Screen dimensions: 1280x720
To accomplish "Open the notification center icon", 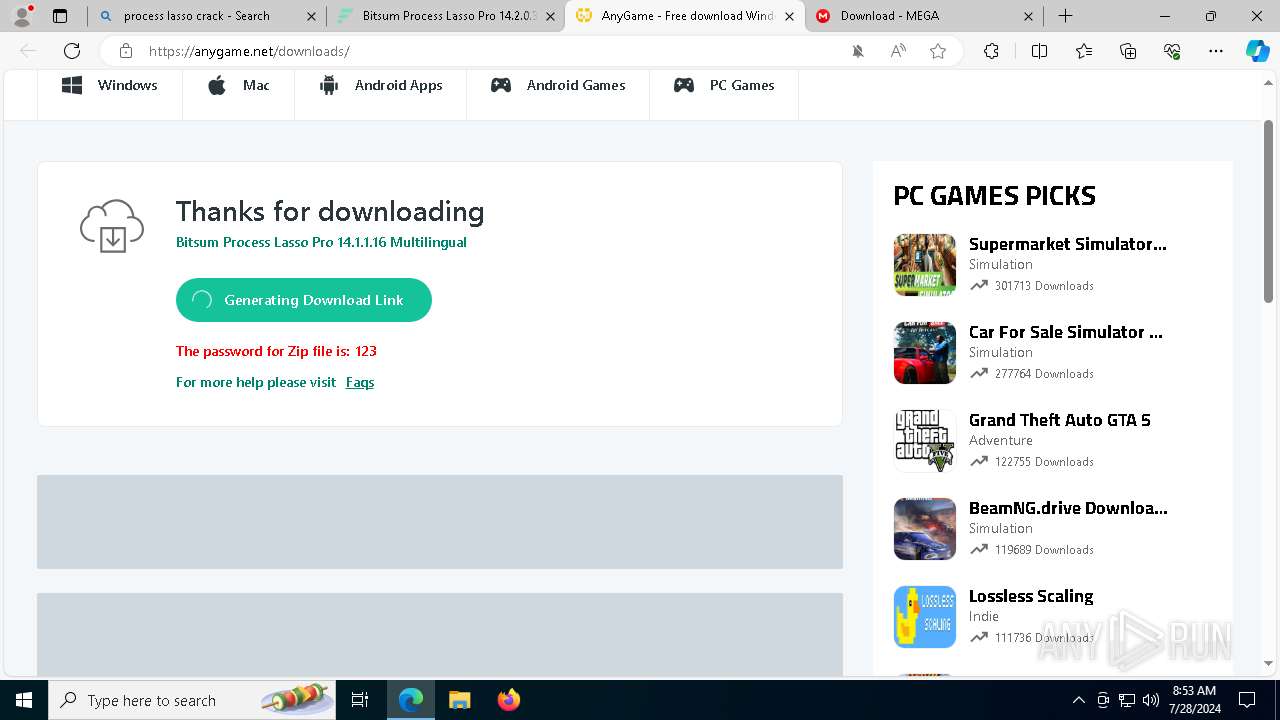I will (x=1247, y=700).
